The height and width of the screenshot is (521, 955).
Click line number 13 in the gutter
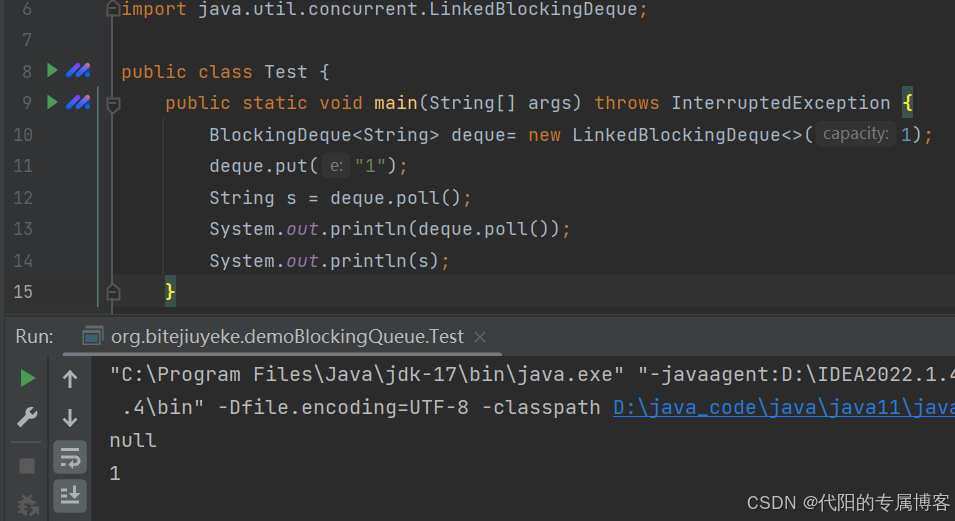23,229
